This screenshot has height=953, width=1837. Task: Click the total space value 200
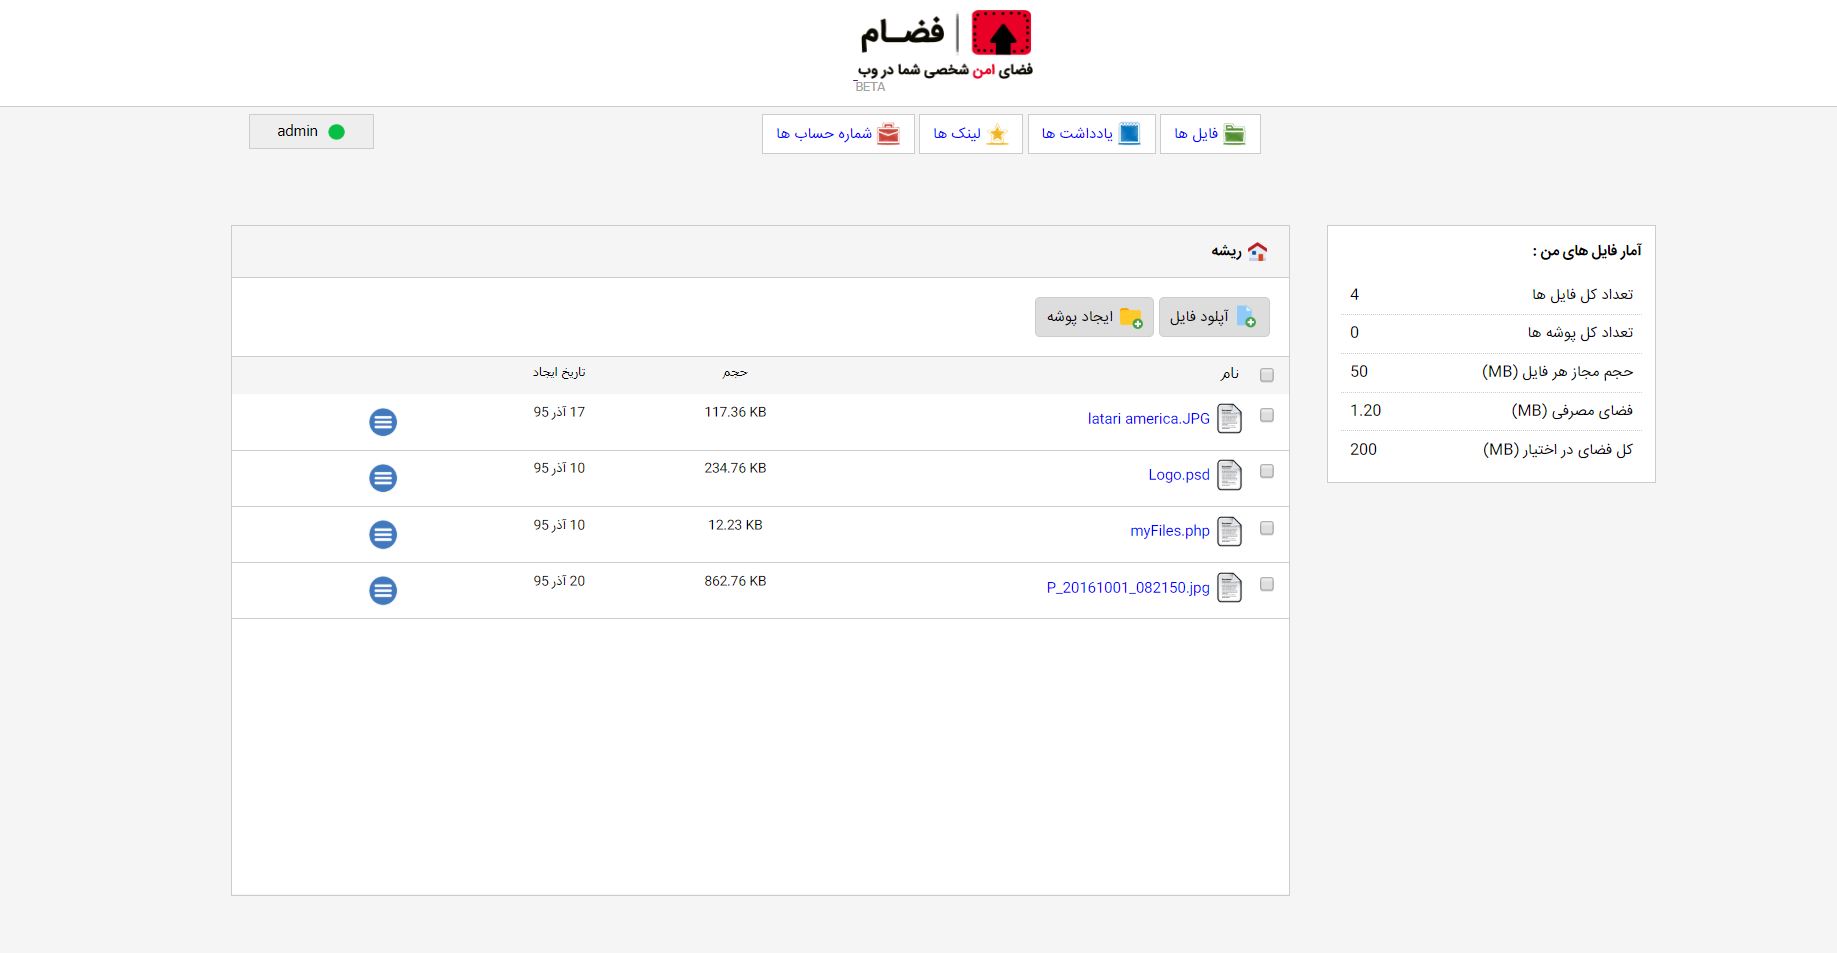click(1363, 450)
